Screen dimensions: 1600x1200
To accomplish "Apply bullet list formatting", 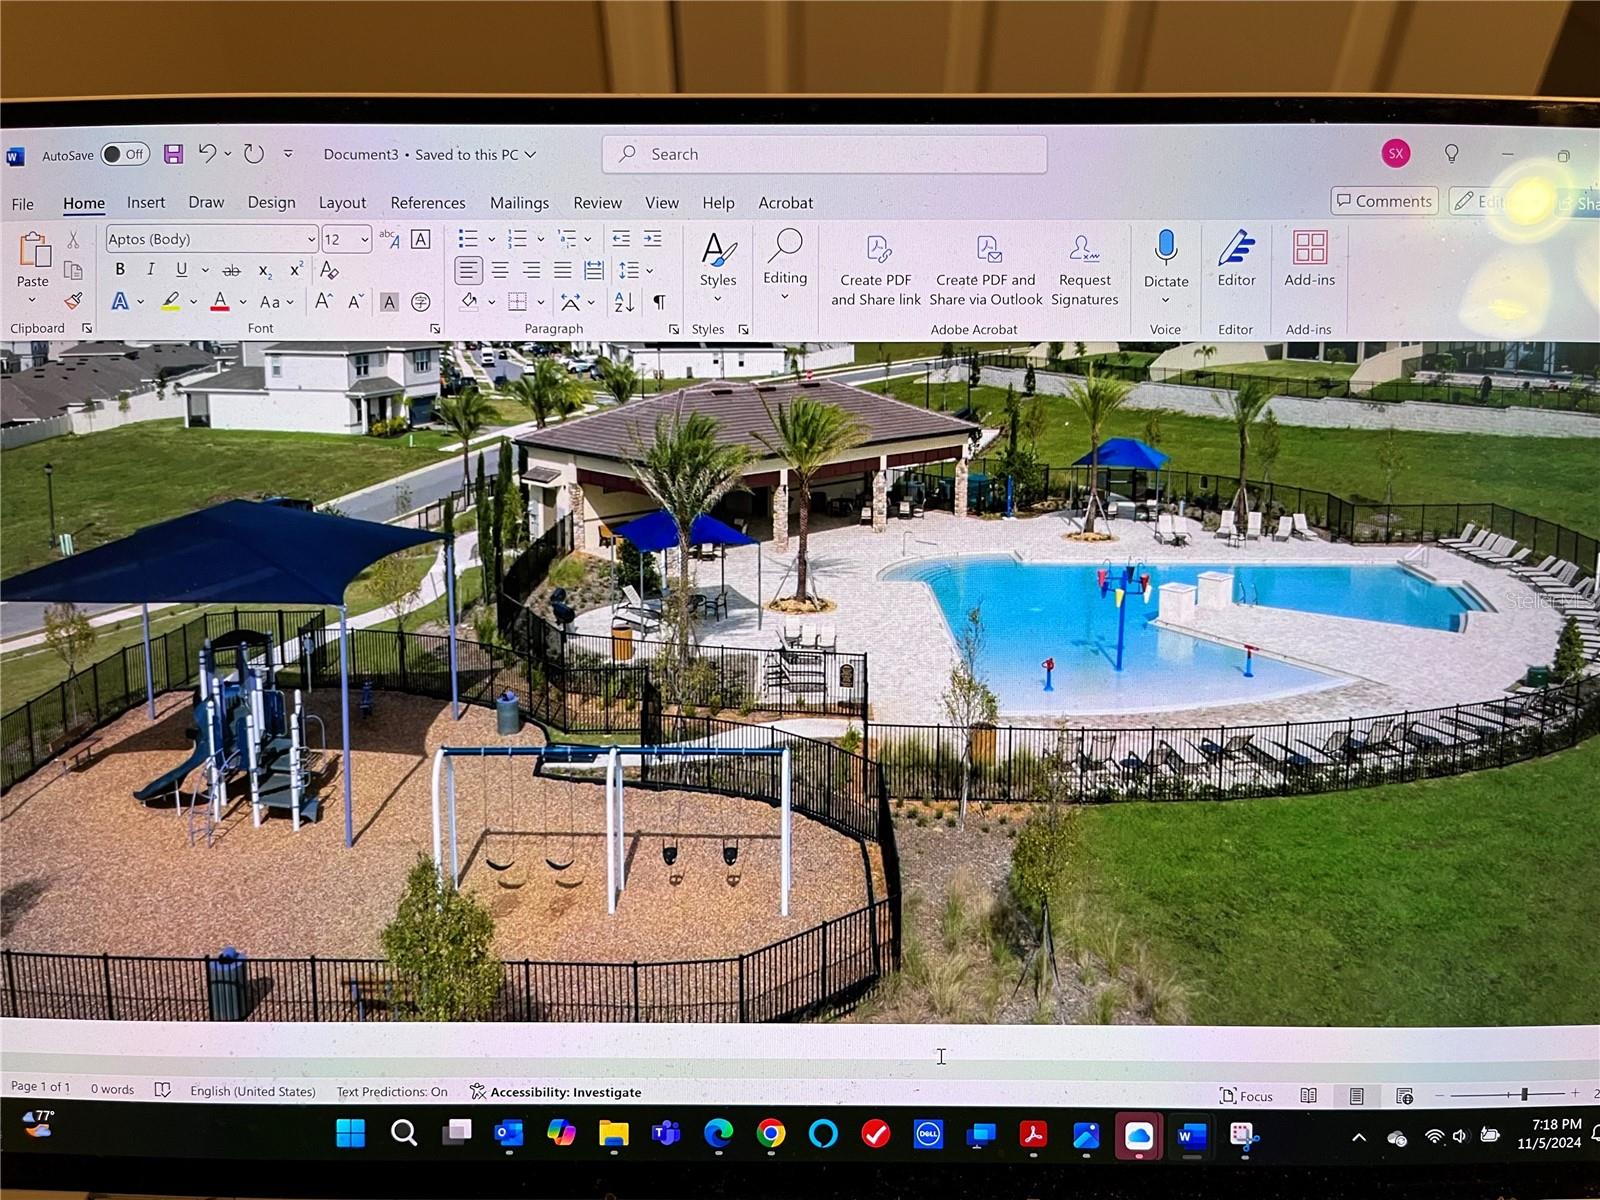I will (467, 239).
